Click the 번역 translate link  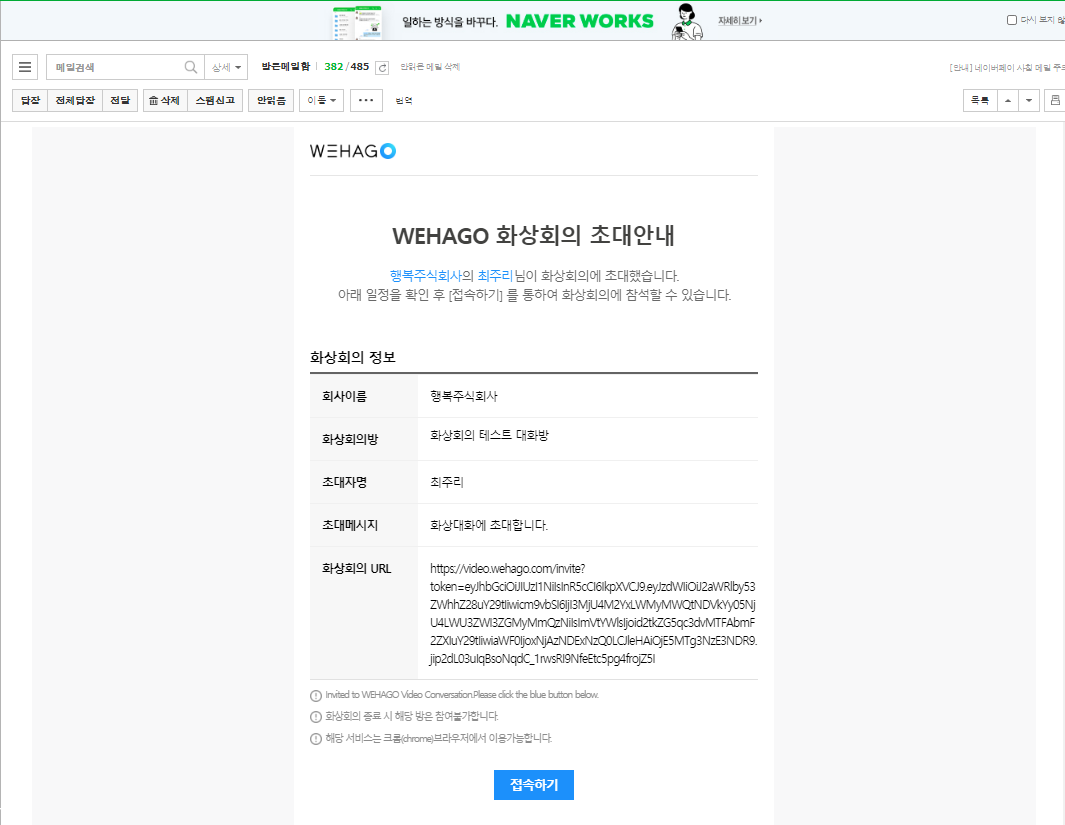pyautogui.click(x=404, y=100)
